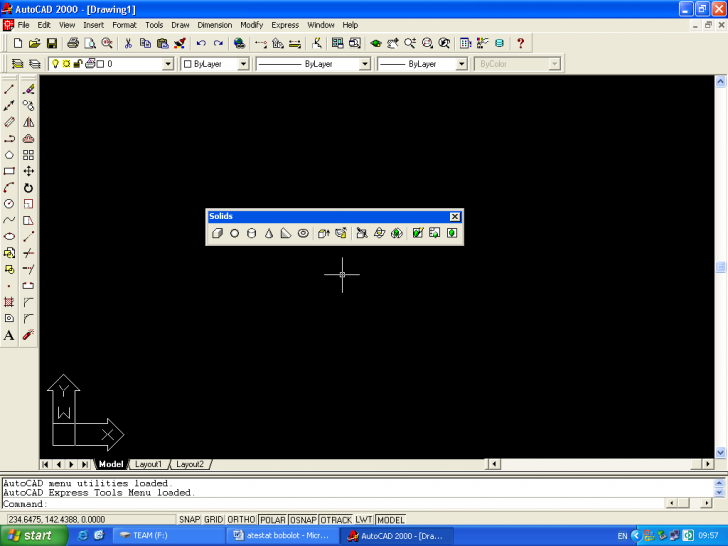This screenshot has height=546, width=728.
Task: Open the Draw menu
Action: click(180, 25)
